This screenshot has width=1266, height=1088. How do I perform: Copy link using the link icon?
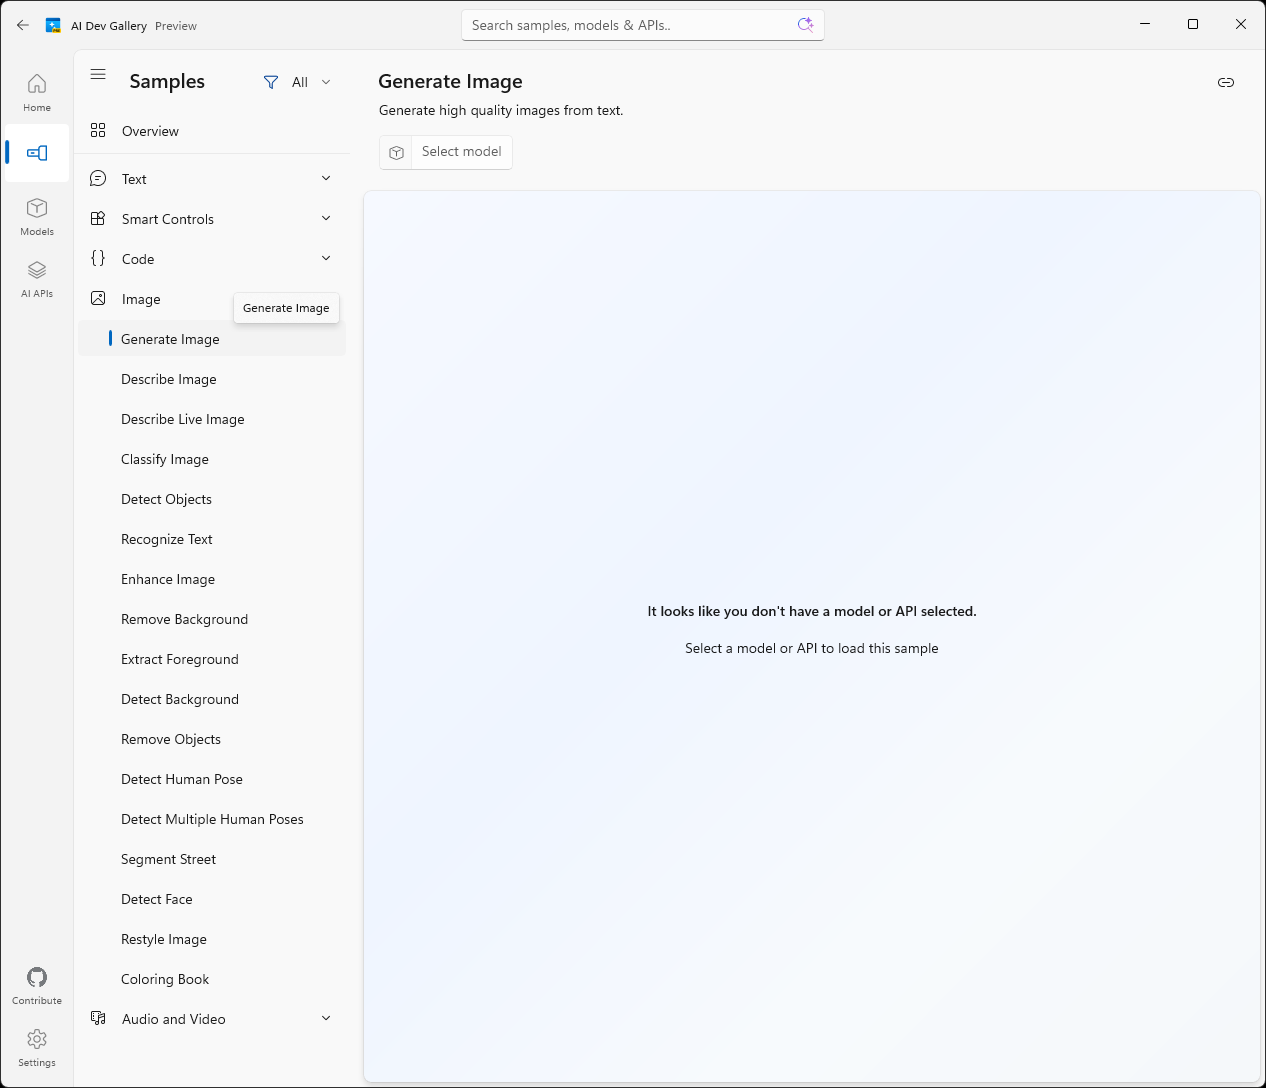coord(1226,82)
